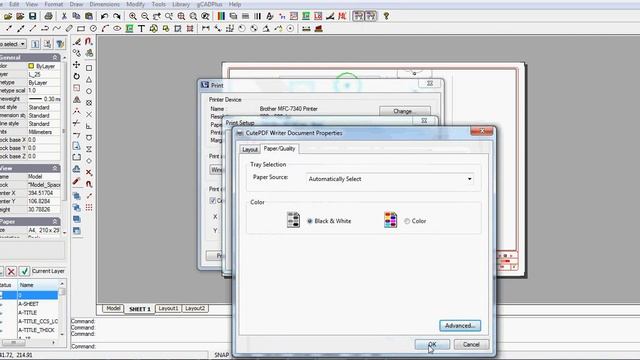Select the Color radio button
The height and width of the screenshot is (360, 640).
[x=407, y=221]
